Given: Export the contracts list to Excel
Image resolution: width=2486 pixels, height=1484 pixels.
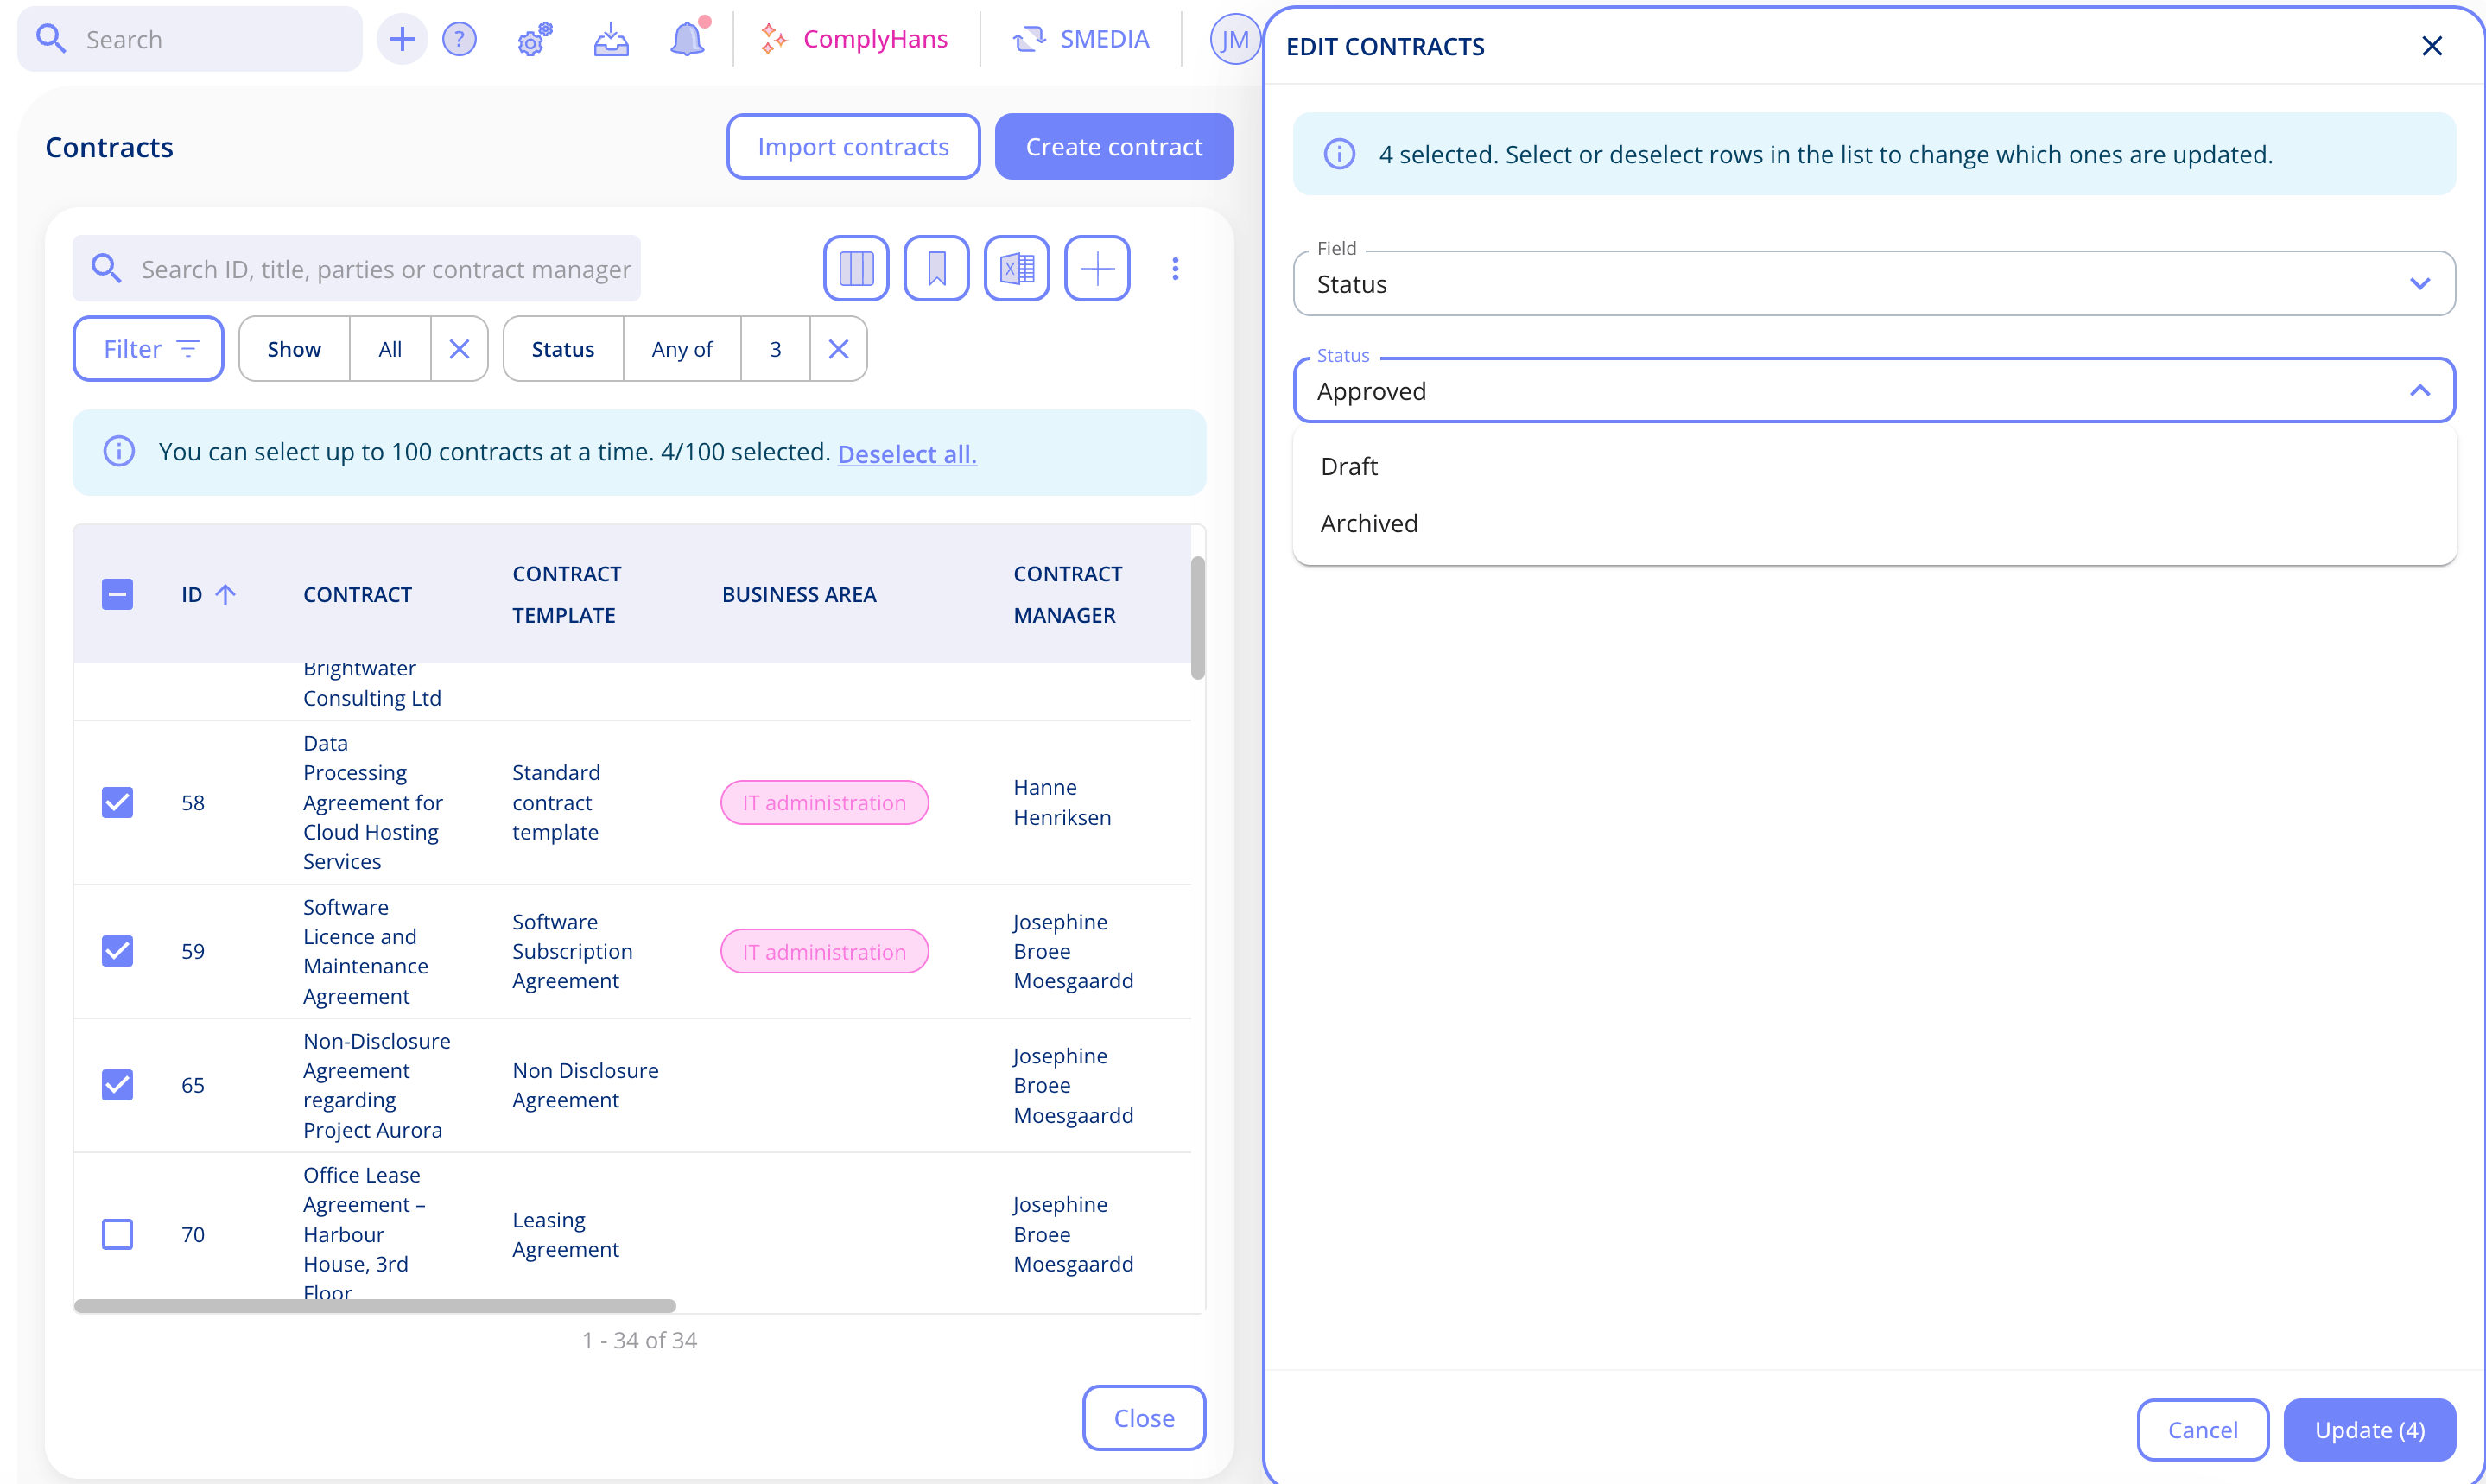Looking at the screenshot, I should (x=1017, y=268).
